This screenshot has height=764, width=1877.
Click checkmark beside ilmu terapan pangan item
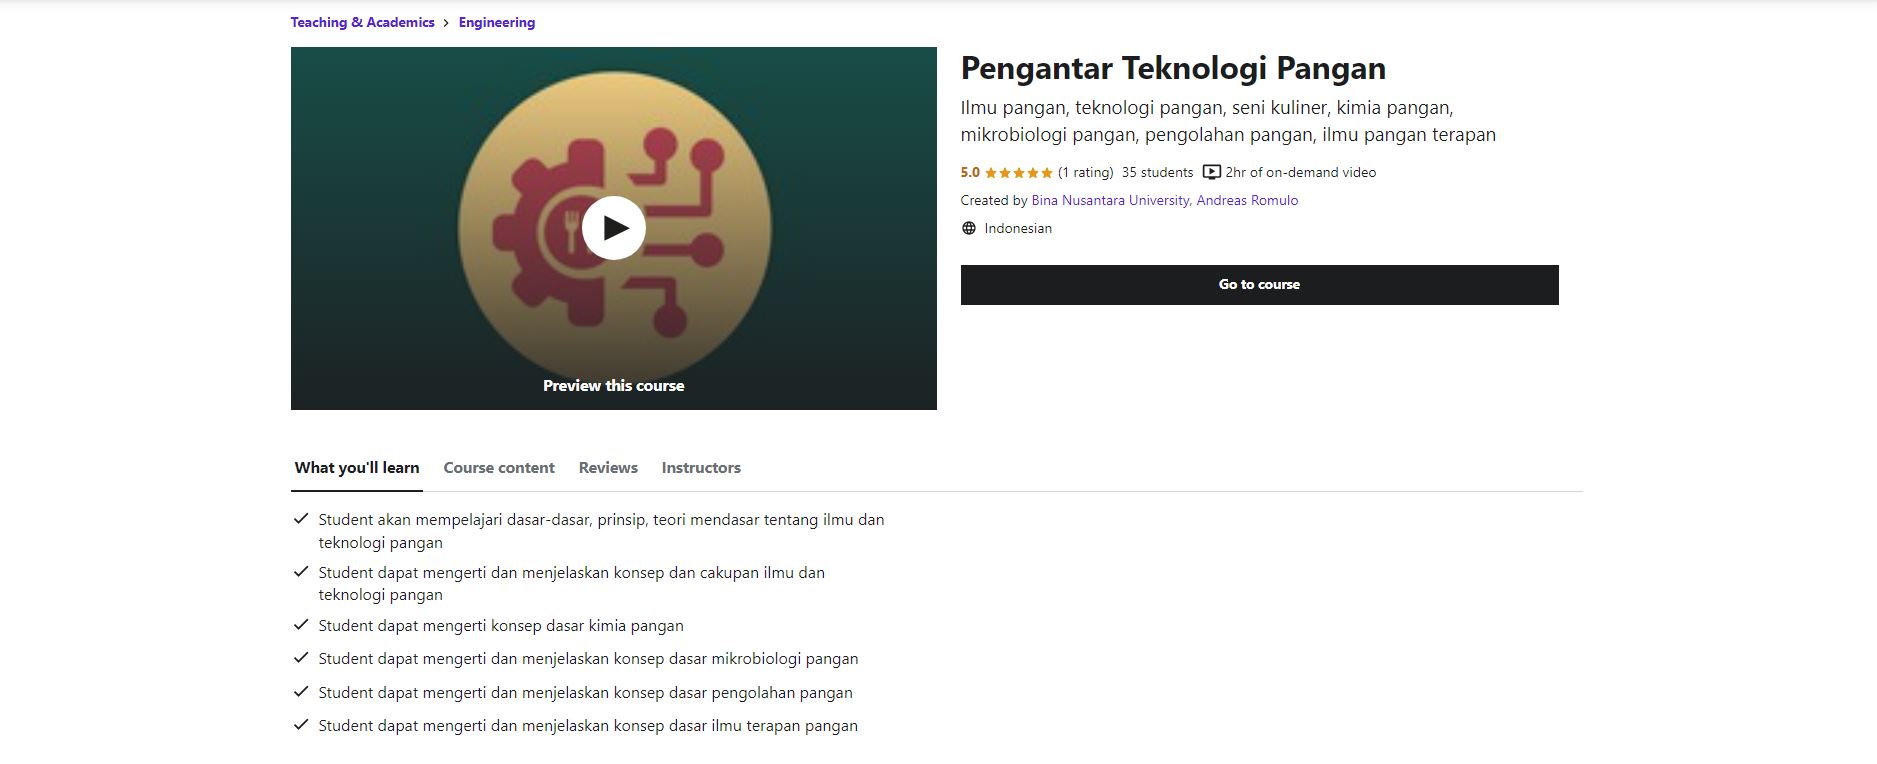[x=300, y=725]
